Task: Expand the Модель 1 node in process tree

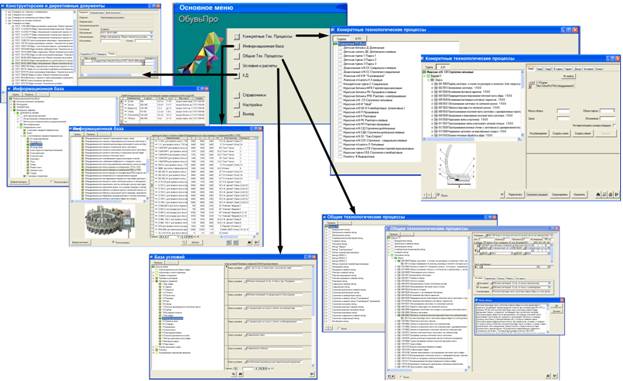Action: click(425, 76)
